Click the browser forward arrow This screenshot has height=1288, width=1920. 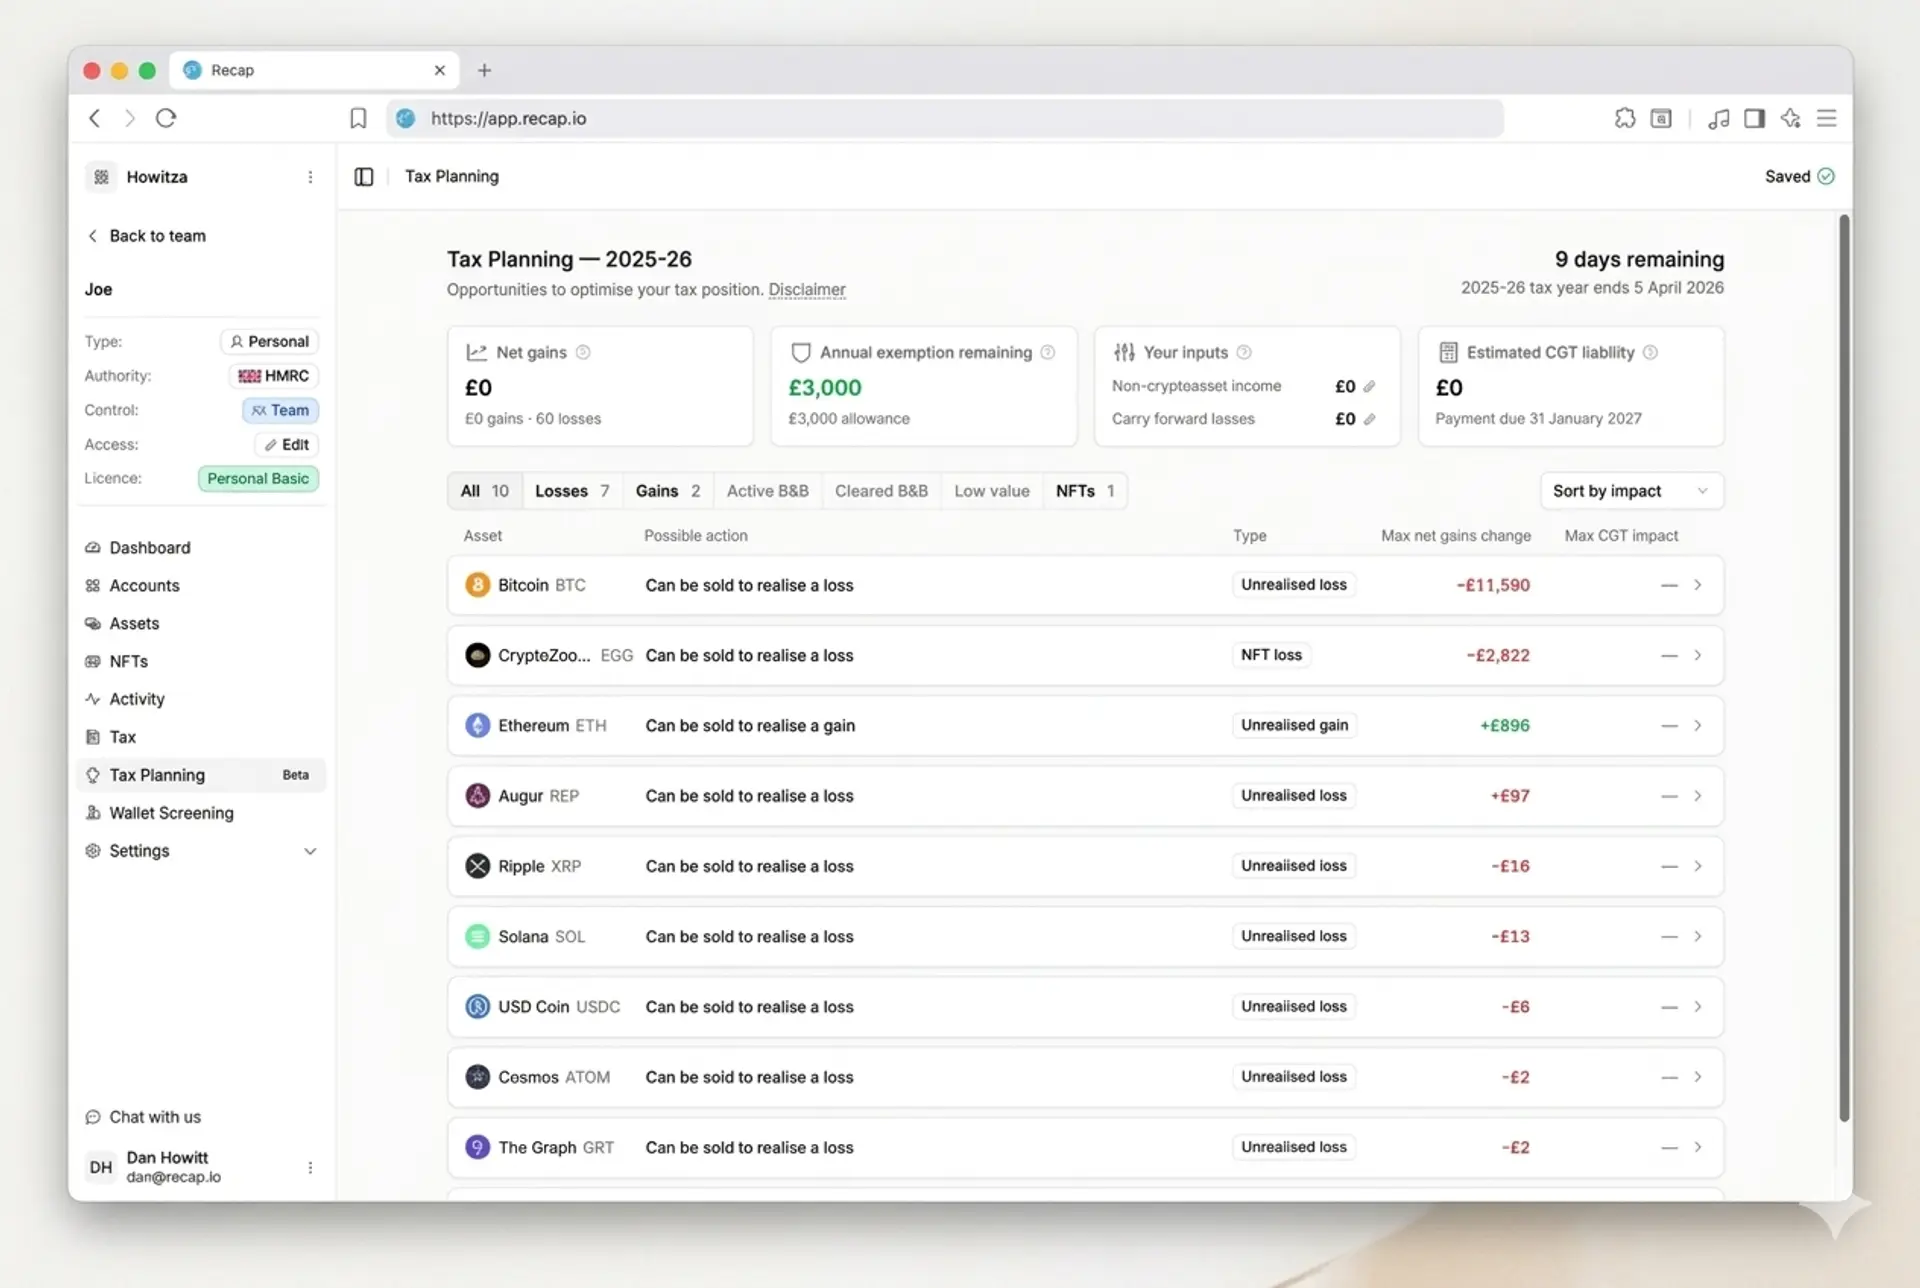(129, 118)
